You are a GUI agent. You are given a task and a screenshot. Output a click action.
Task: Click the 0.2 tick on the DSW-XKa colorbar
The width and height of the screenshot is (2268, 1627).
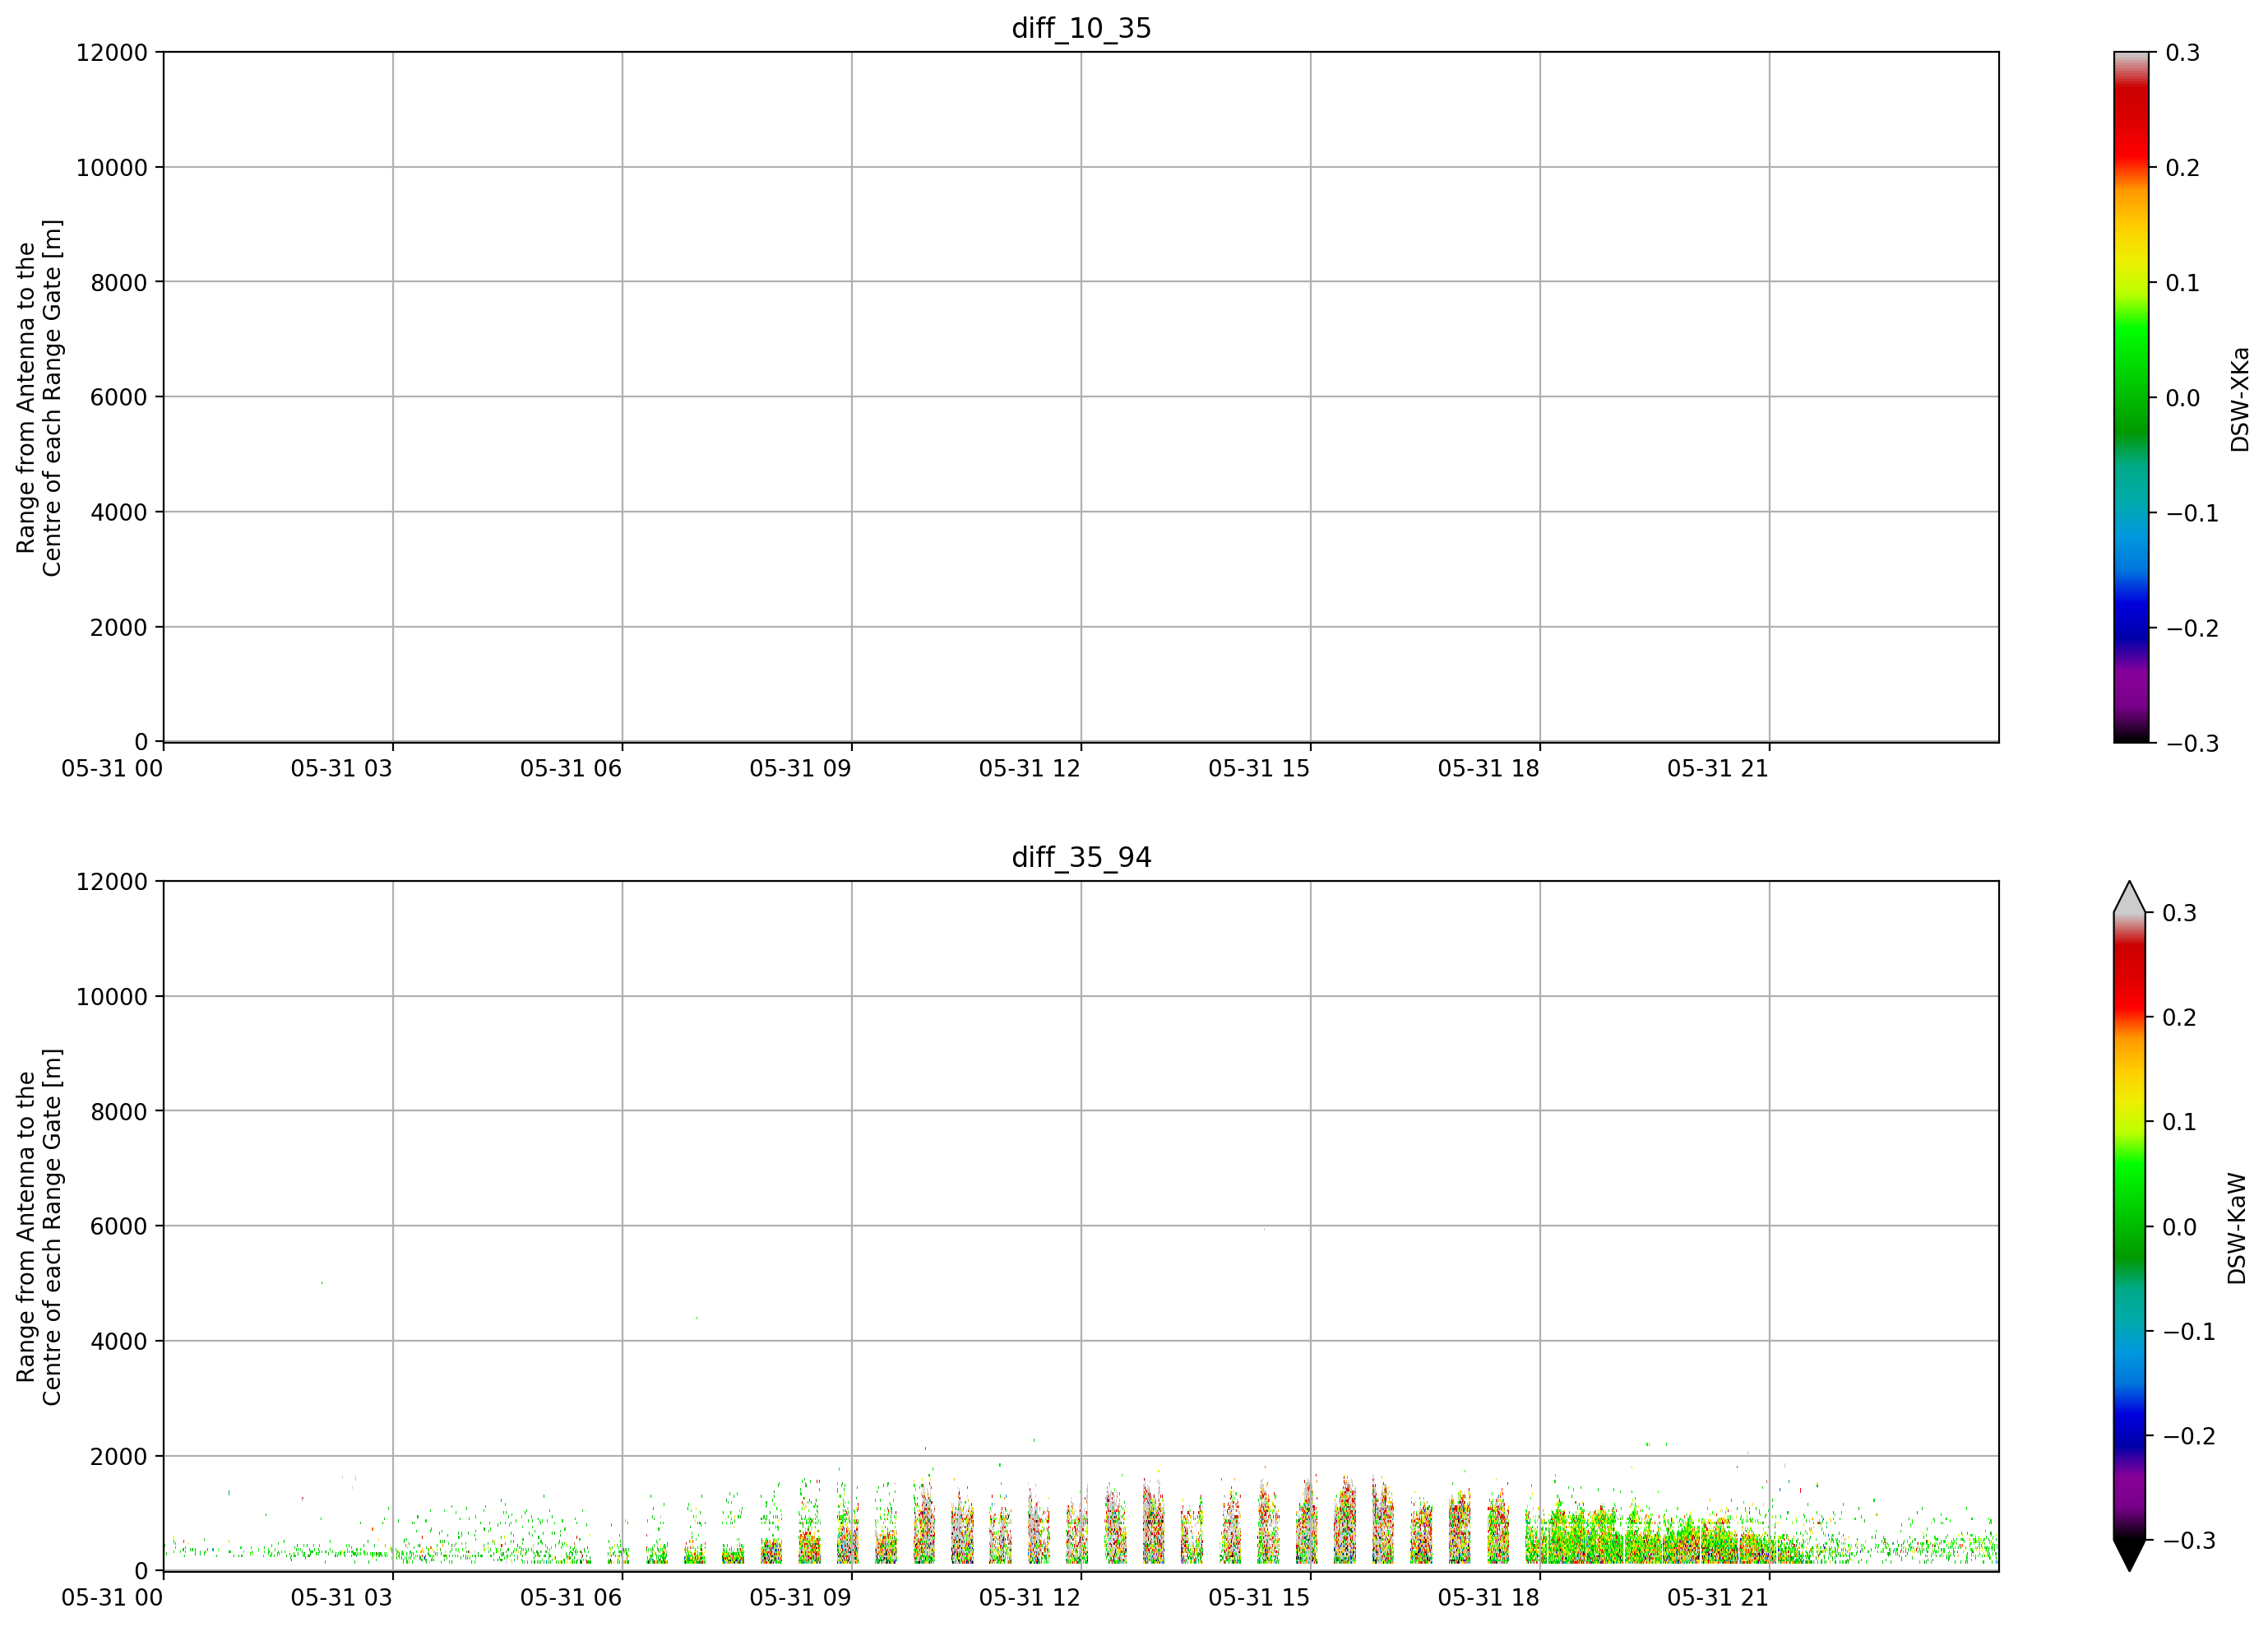coord(2183,168)
